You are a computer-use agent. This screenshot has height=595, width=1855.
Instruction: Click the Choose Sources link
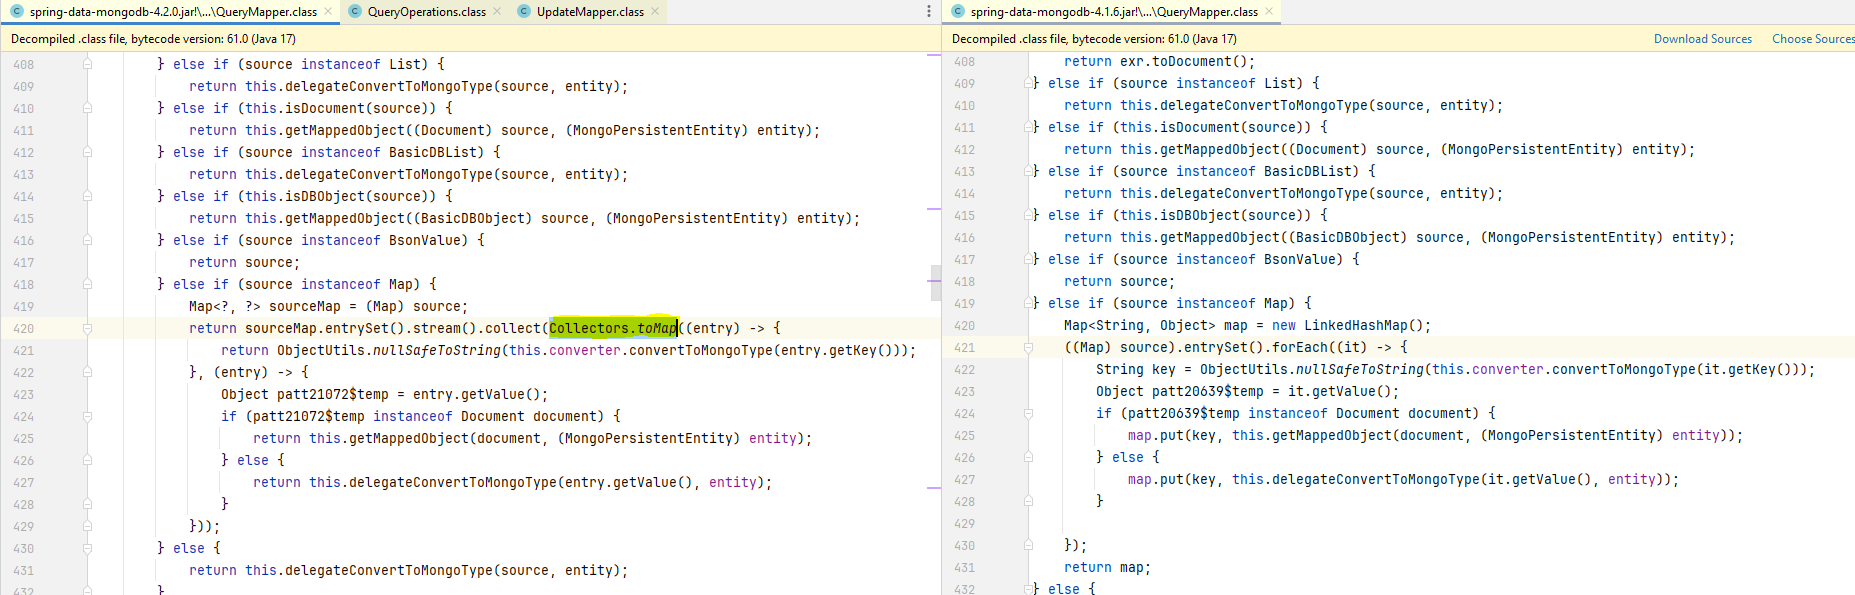1812,39
